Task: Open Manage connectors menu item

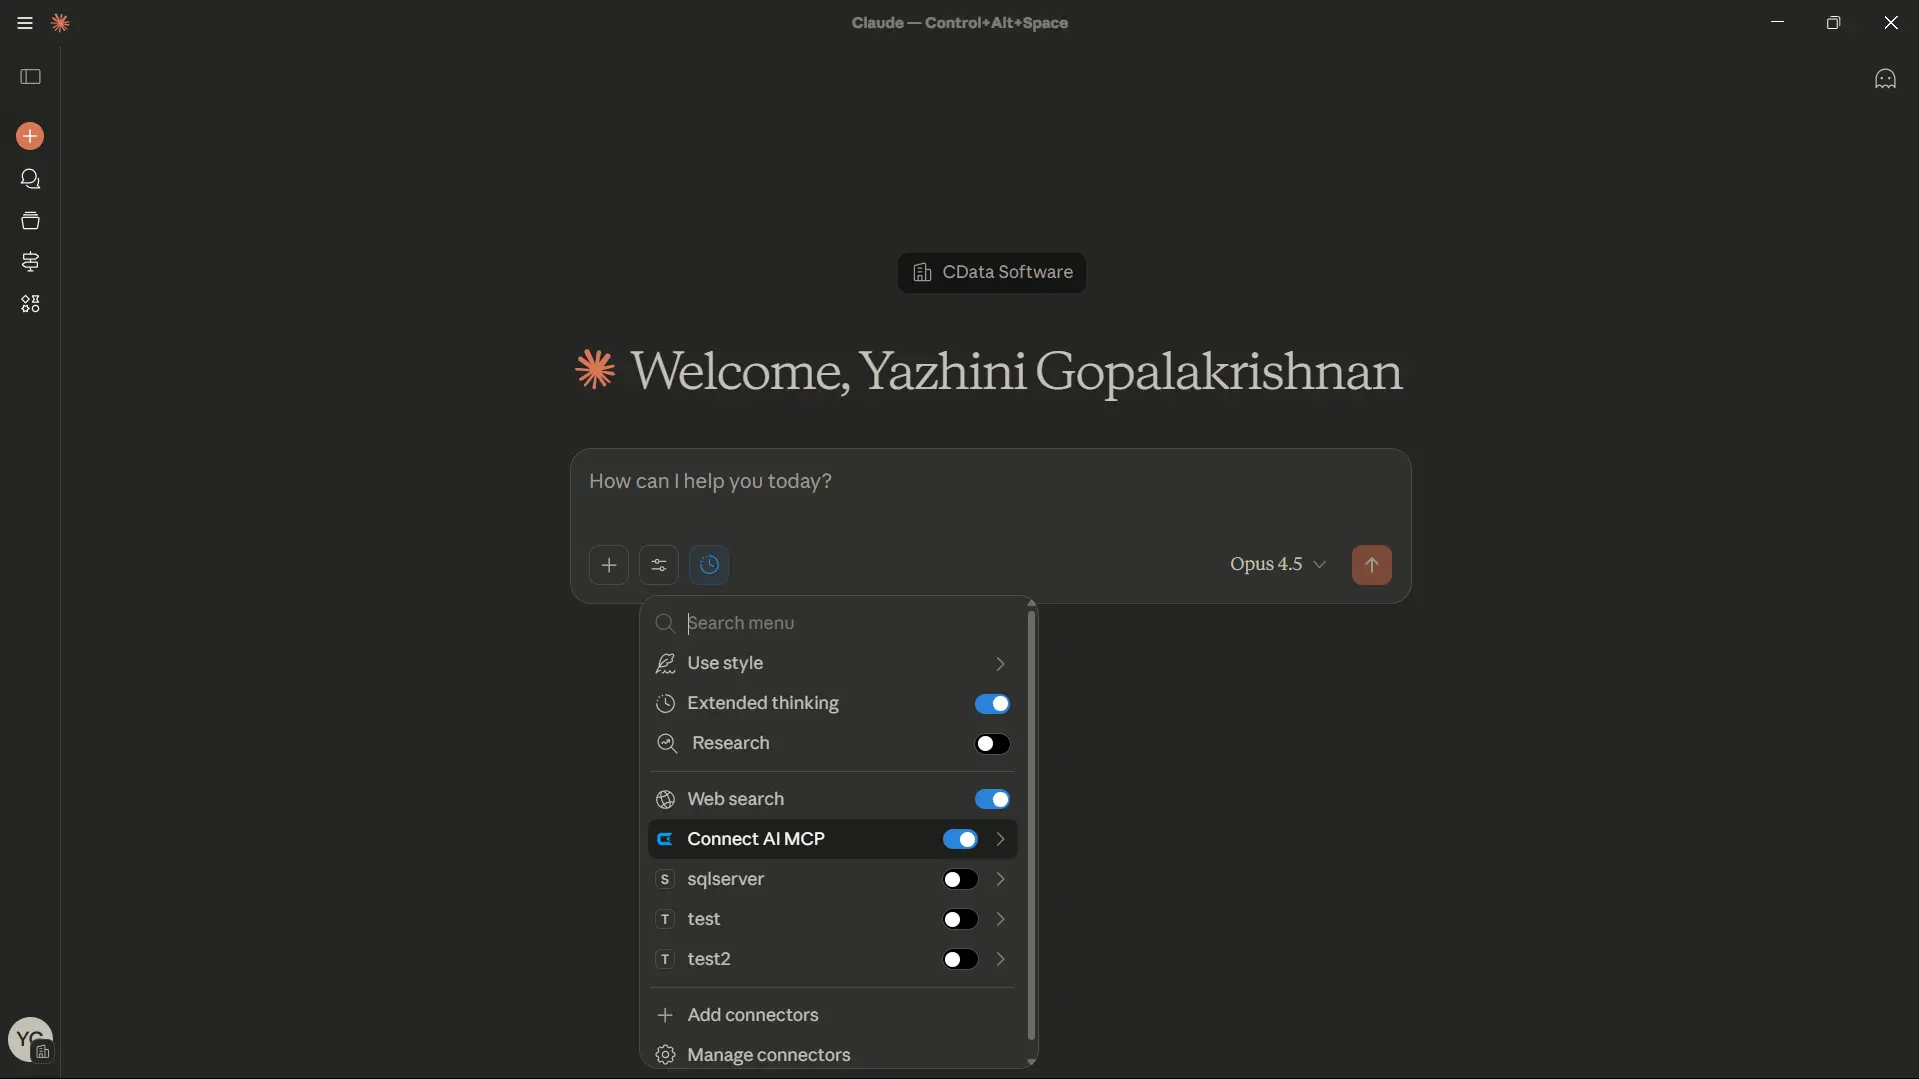Action: [768, 1055]
